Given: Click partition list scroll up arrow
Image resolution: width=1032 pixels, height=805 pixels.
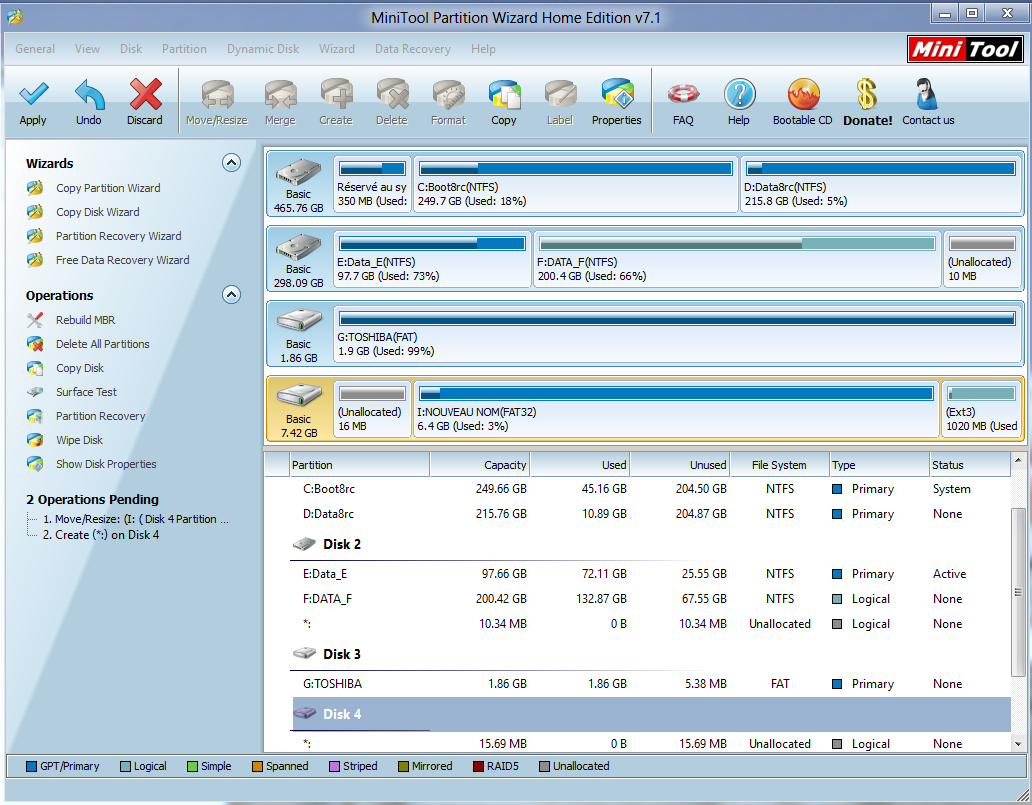Looking at the screenshot, I should pyautogui.click(x=1018, y=460).
